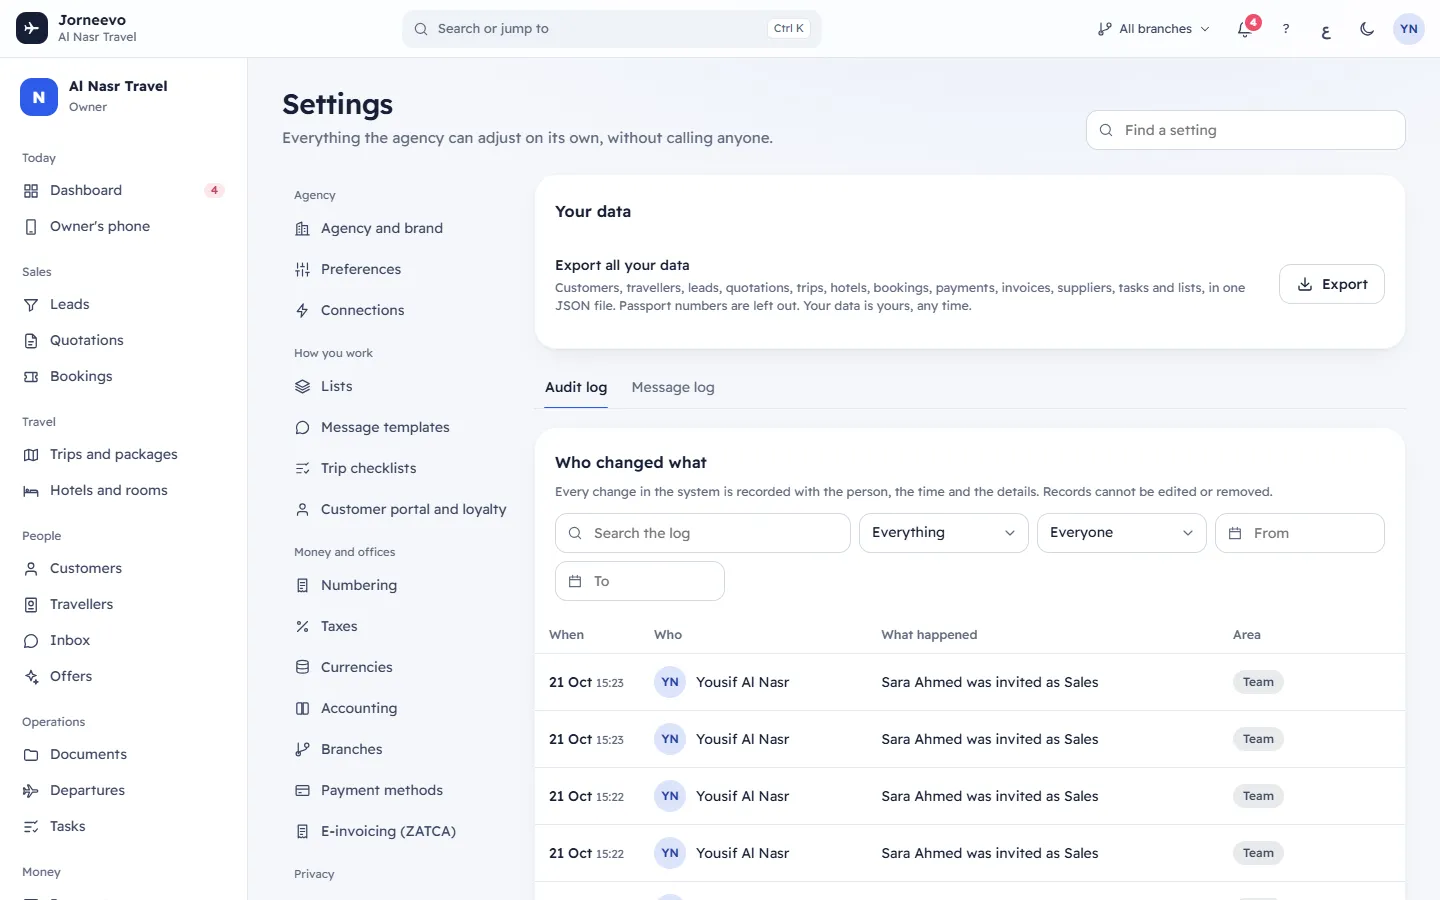Open the To date picker
The width and height of the screenshot is (1440, 900).
coord(639,581)
